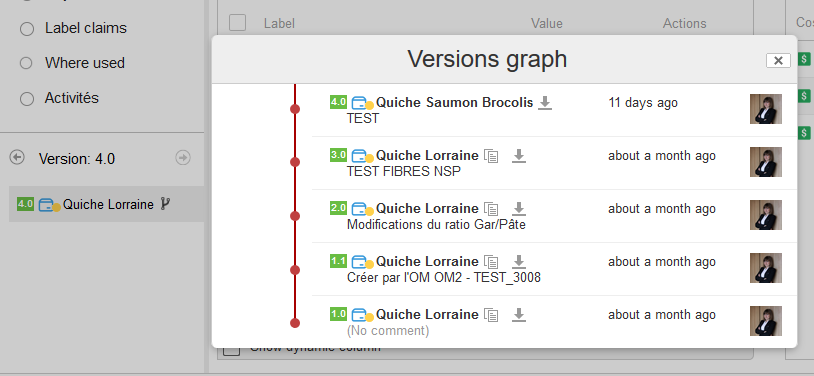Click user avatar on version 1.1 row

pyautogui.click(x=766, y=268)
